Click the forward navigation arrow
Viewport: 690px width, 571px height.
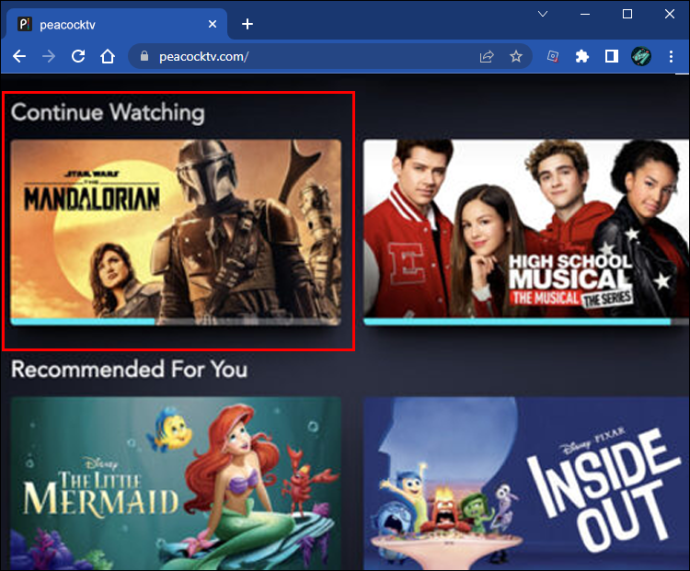pyautogui.click(x=49, y=56)
